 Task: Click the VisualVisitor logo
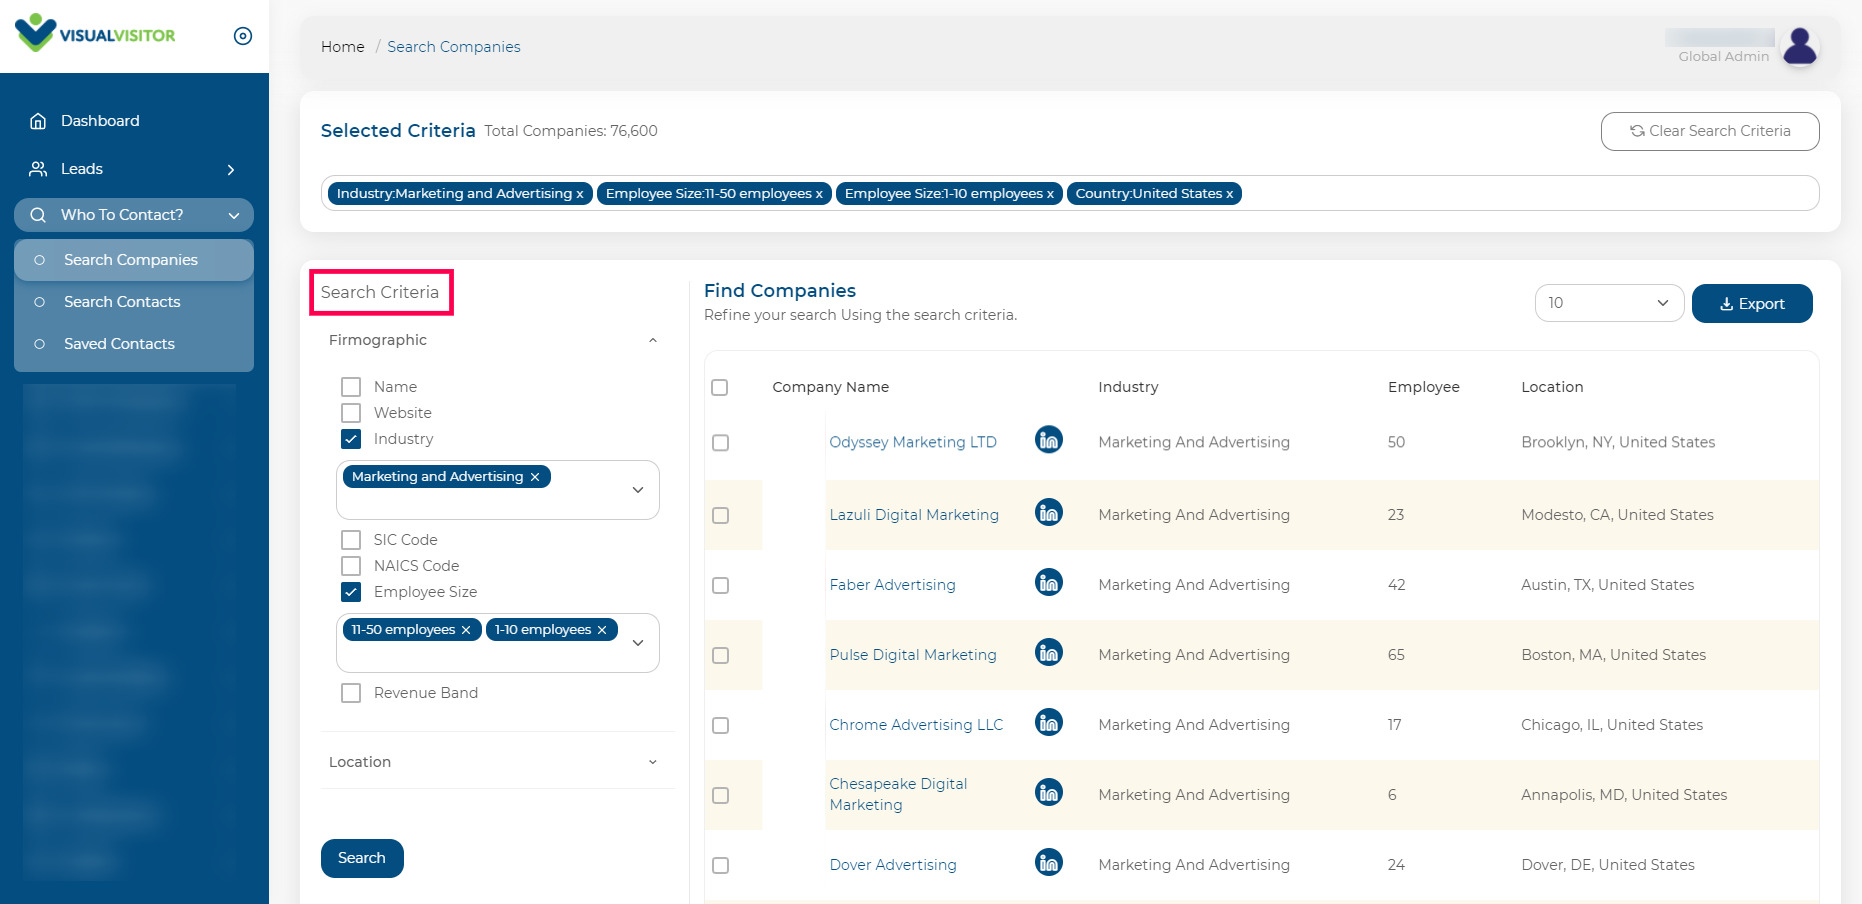[x=95, y=34]
